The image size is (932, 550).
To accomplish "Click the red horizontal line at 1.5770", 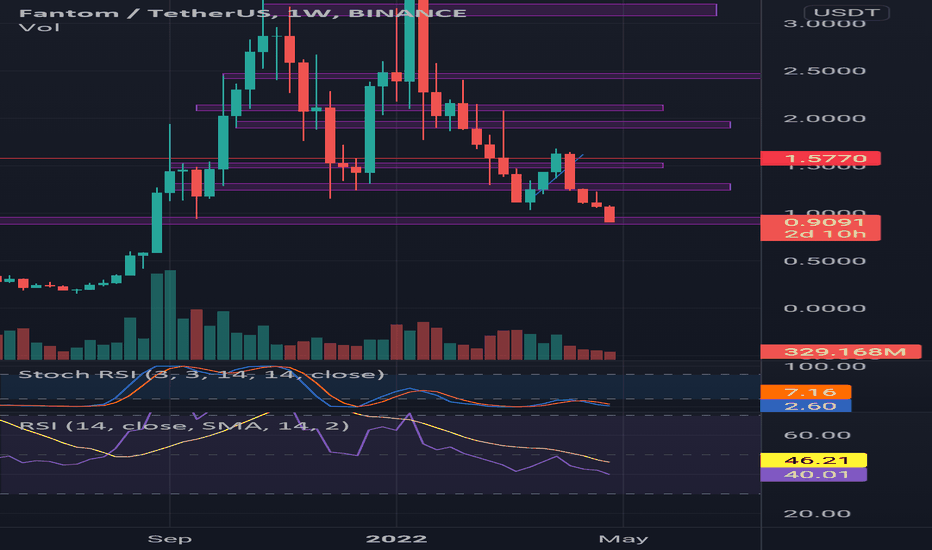I will (x=380, y=159).
